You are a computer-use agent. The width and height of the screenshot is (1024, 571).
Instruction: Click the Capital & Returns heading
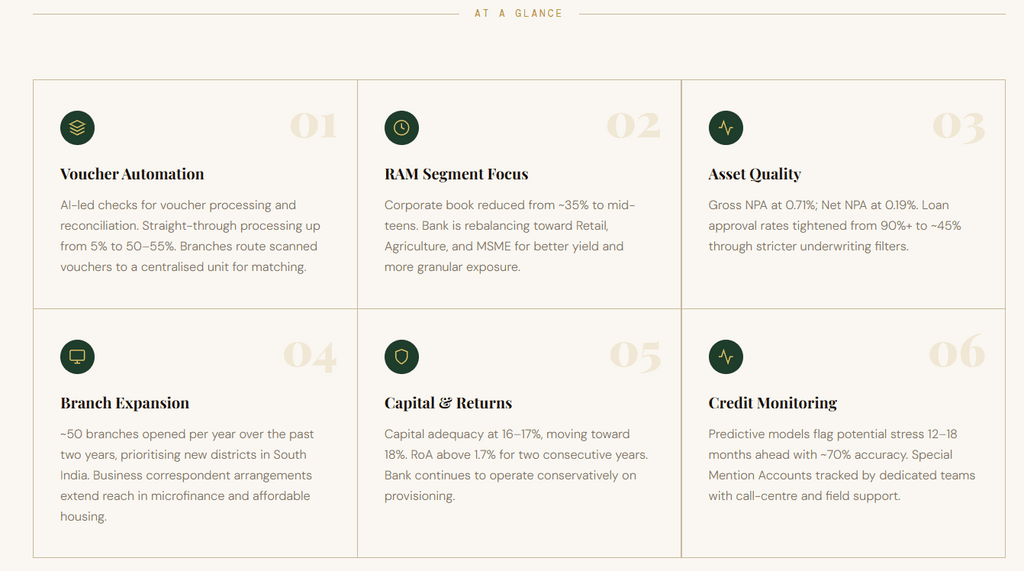coord(448,403)
